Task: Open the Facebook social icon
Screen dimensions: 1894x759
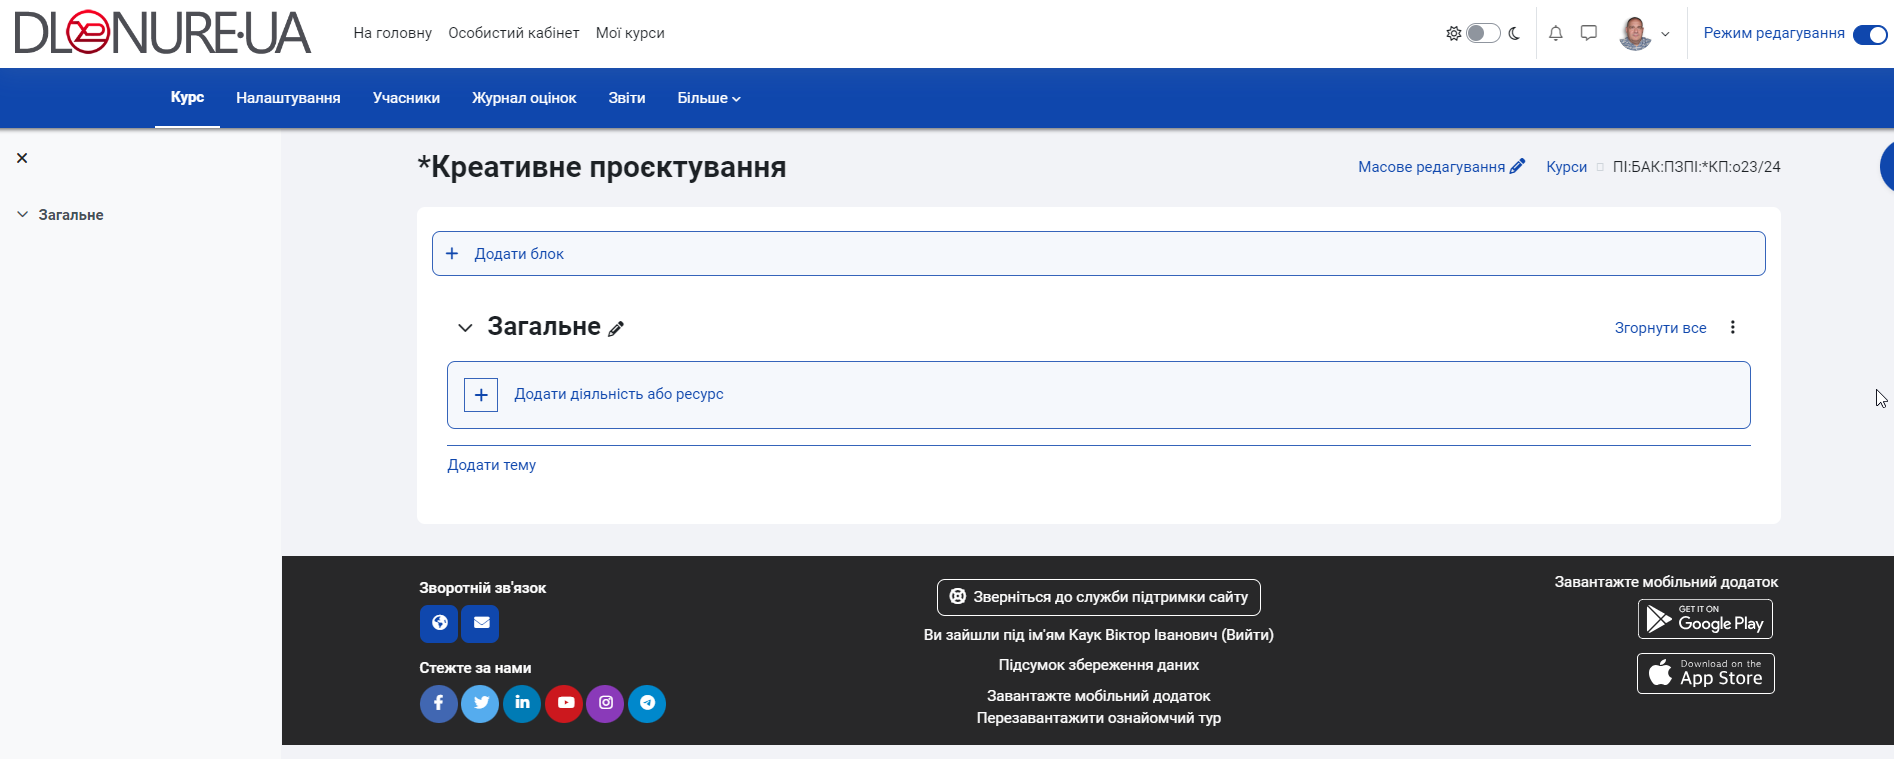Action: (x=438, y=703)
